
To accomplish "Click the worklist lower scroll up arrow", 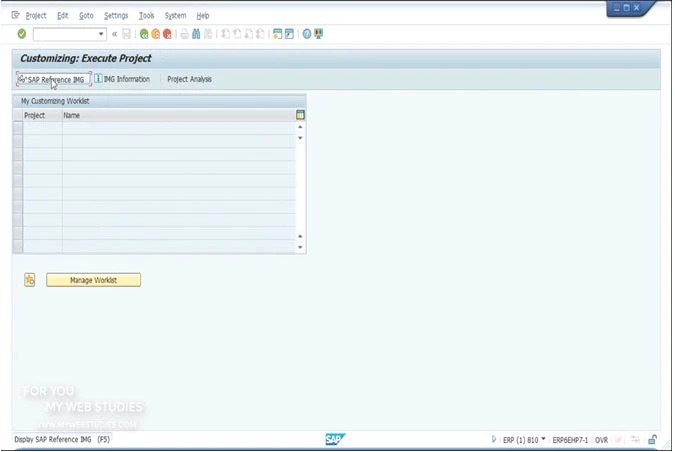I will click(x=300, y=236).
